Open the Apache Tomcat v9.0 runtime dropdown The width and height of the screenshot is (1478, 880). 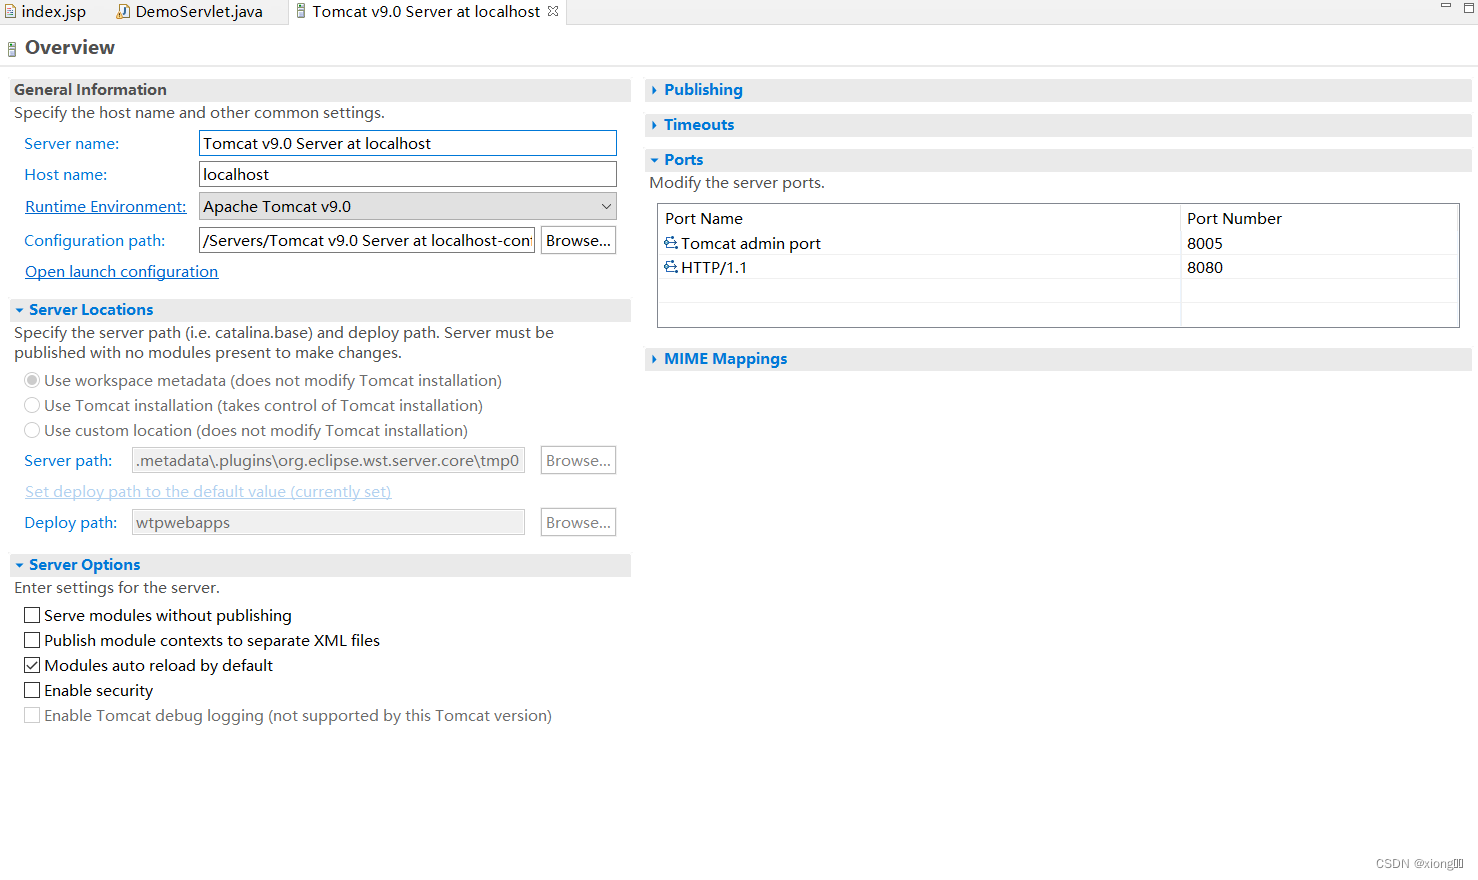point(408,206)
